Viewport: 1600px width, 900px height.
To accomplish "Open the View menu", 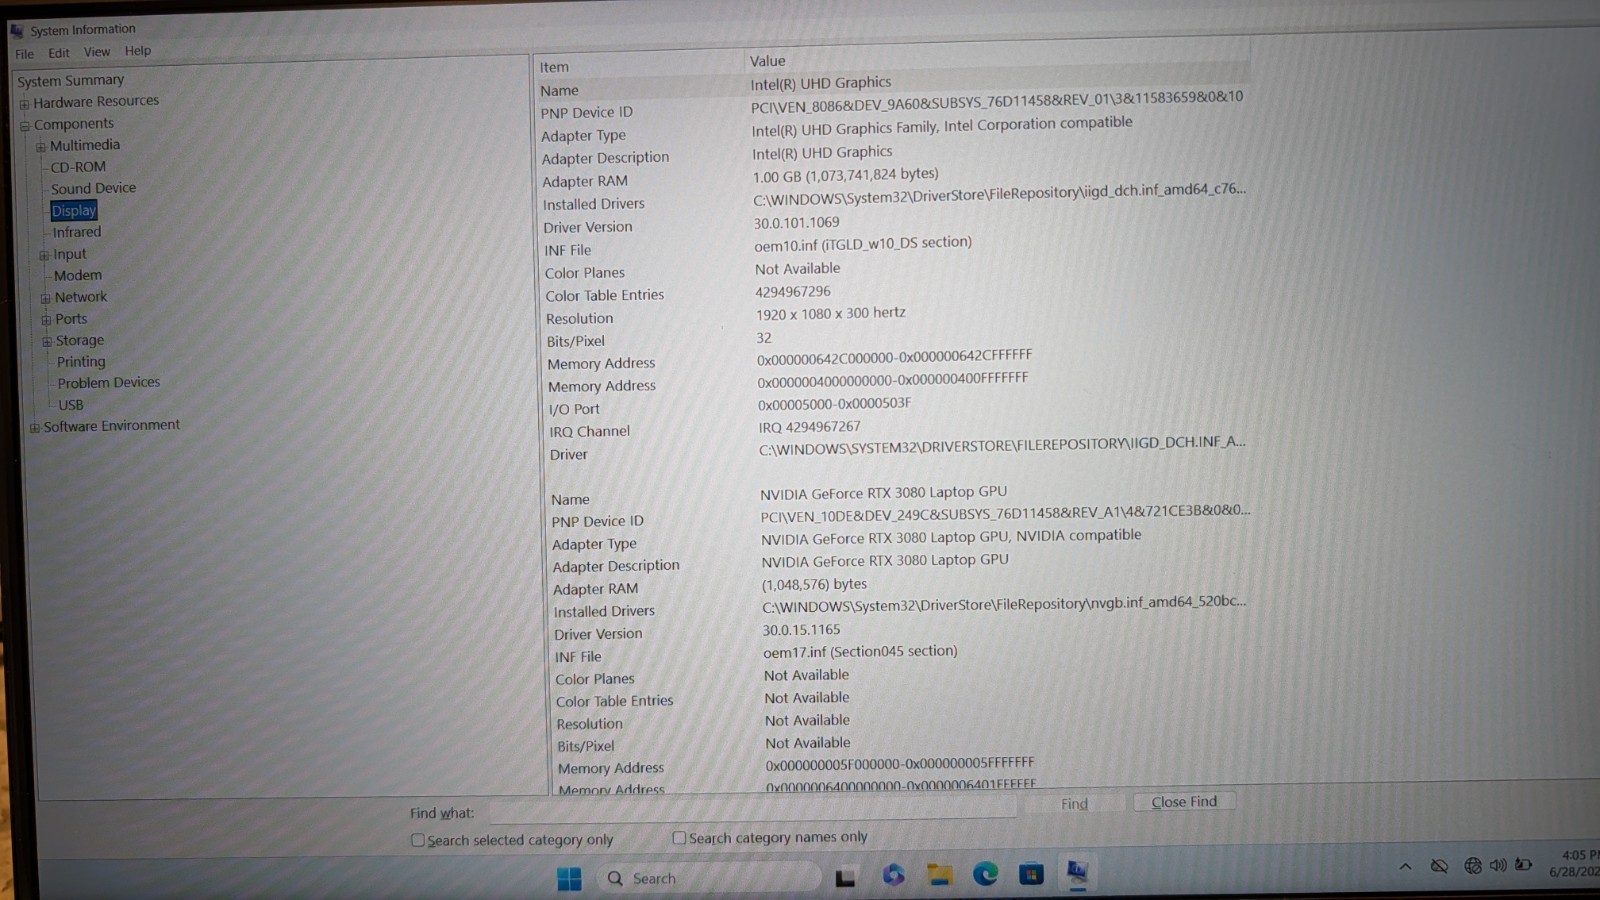I will [97, 52].
